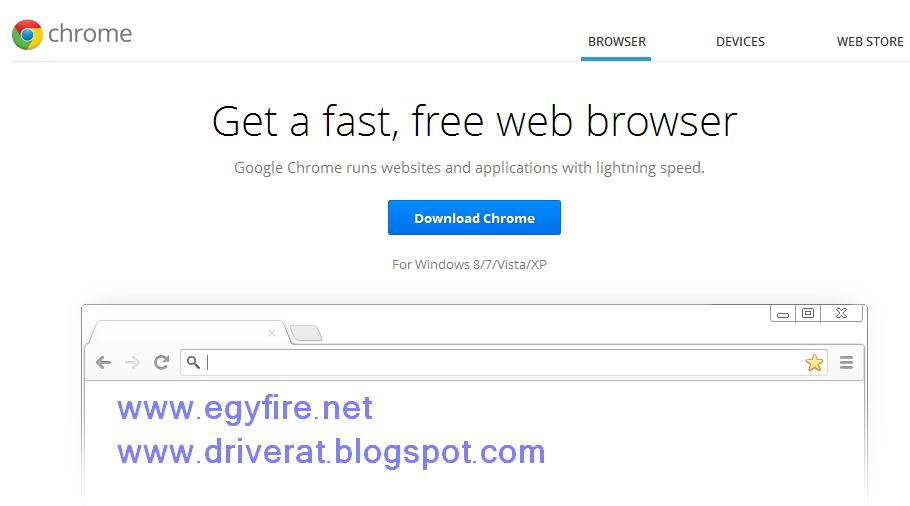
Task: Open a new tab with small tab button
Action: click(306, 333)
